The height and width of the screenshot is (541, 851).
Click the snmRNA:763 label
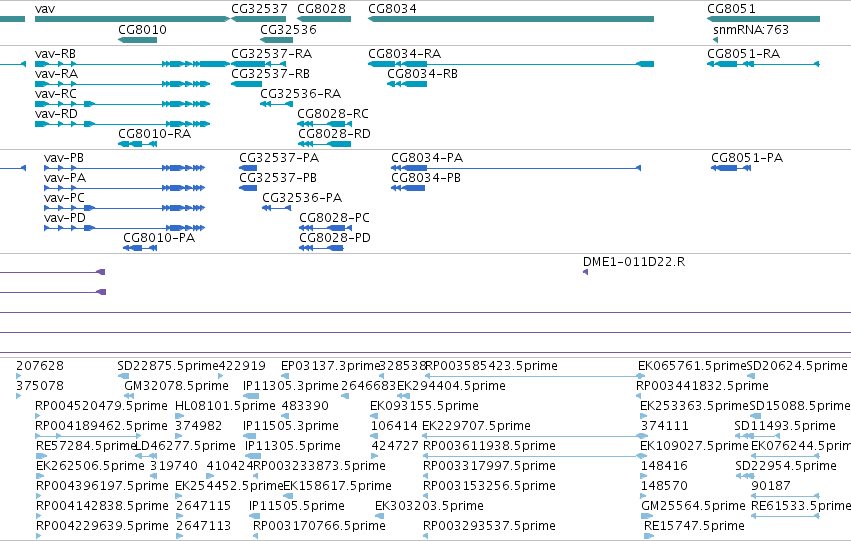click(751, 30)
